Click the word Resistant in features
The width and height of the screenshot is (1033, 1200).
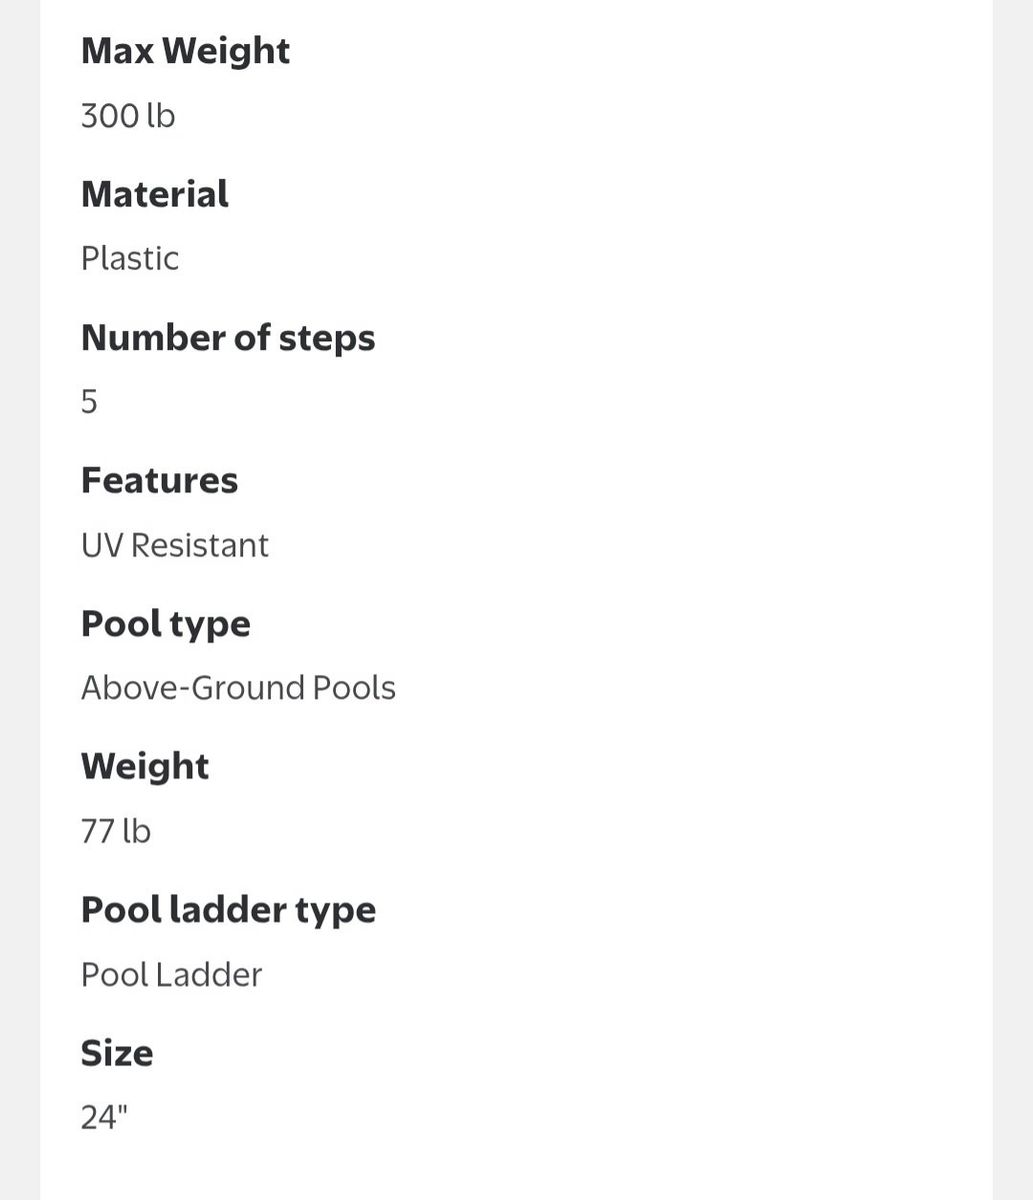pyautogui.click(x=200, y=545)
